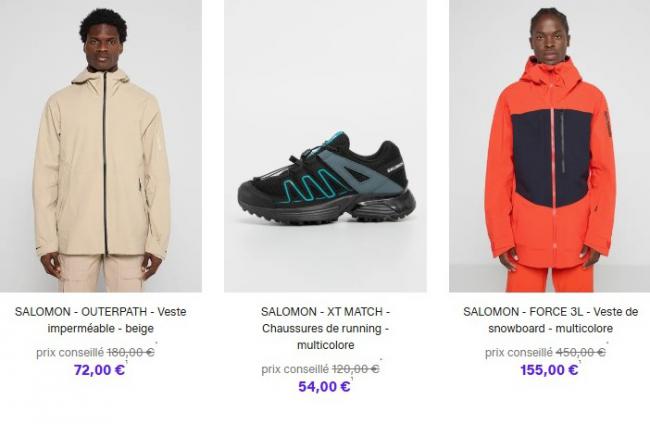650x424 pixels.
Task: Click the crossed-out 450,00 € price
Action: click(580, 353)
